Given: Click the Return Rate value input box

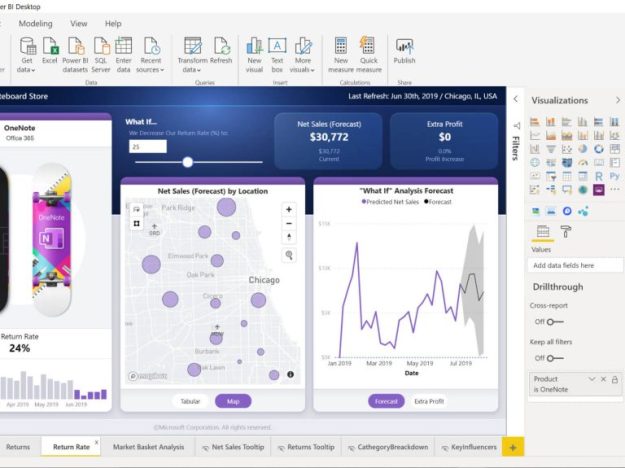Looking at the screenshot, I should [x=147, y=147].
